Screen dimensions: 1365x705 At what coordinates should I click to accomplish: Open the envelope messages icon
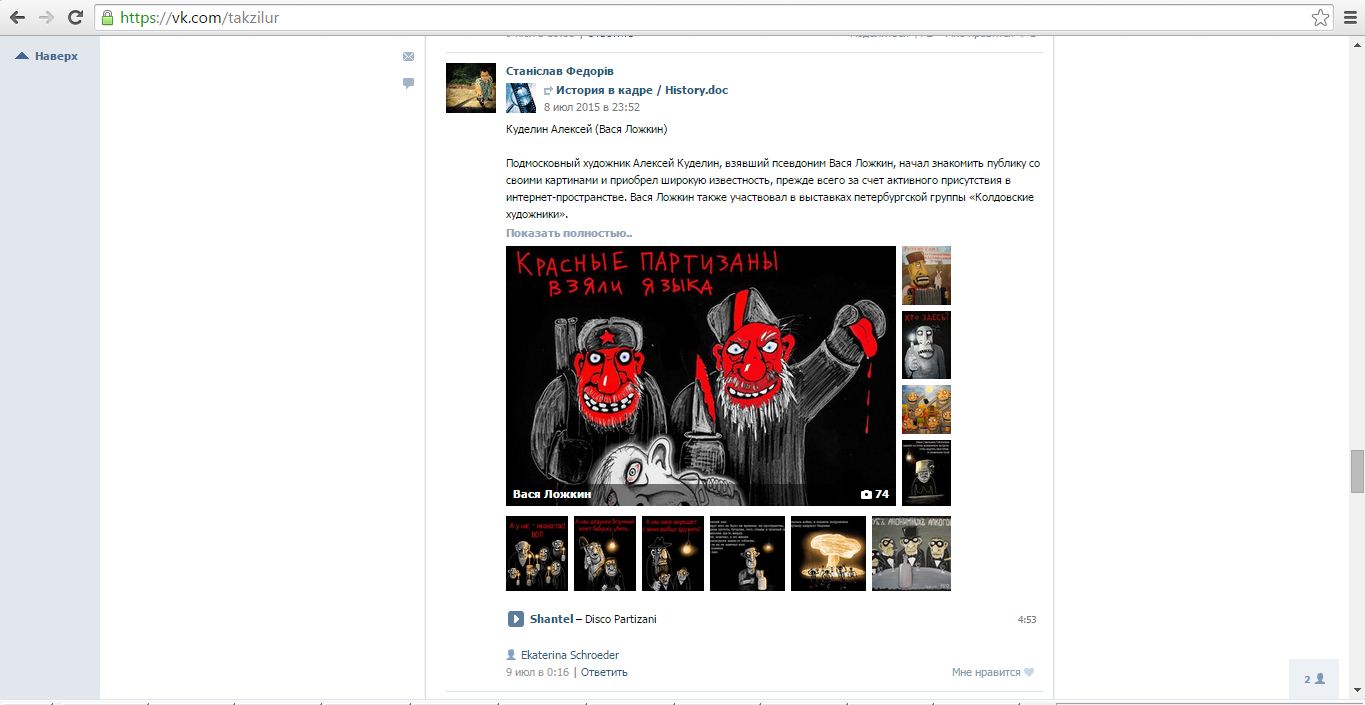pyautogui.click(x=408, y=57)
